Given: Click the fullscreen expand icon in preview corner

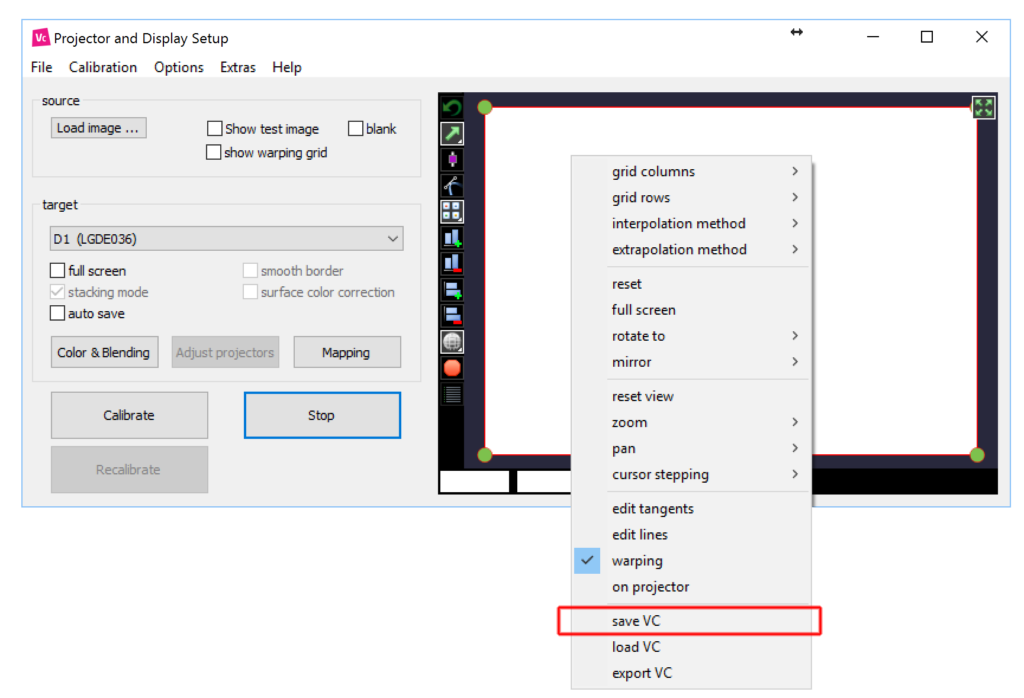Looking at the screenshot, I should 983,108.
